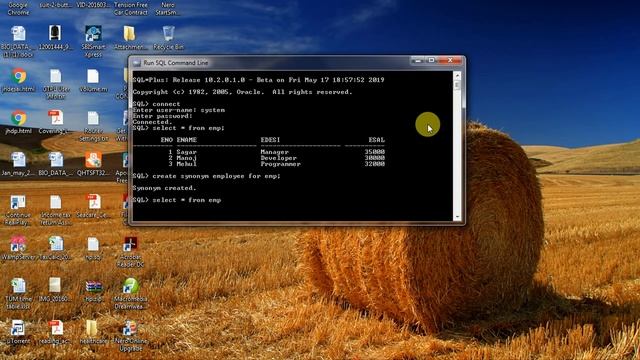Click the 'select * from emp' prompt at the bottom

[177, 200]
